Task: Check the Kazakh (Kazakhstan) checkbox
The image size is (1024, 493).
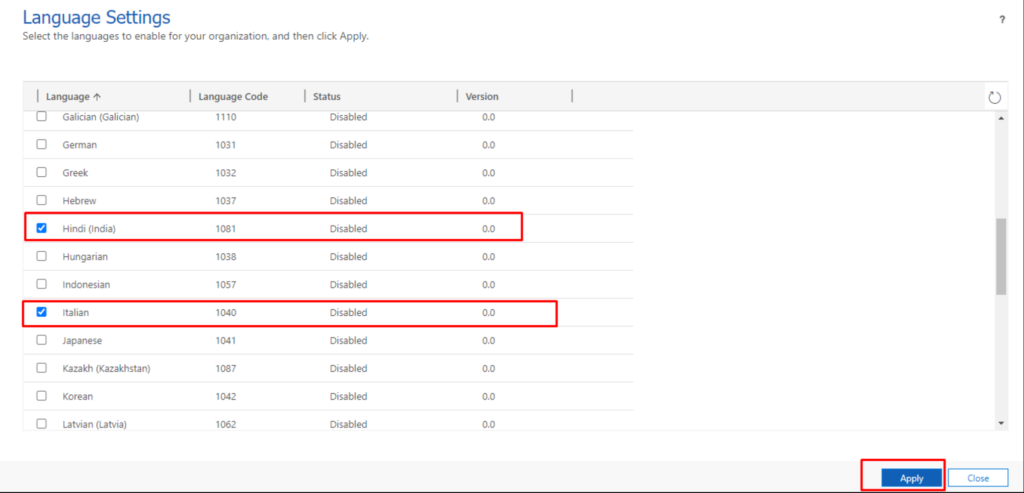Action: 41,368
